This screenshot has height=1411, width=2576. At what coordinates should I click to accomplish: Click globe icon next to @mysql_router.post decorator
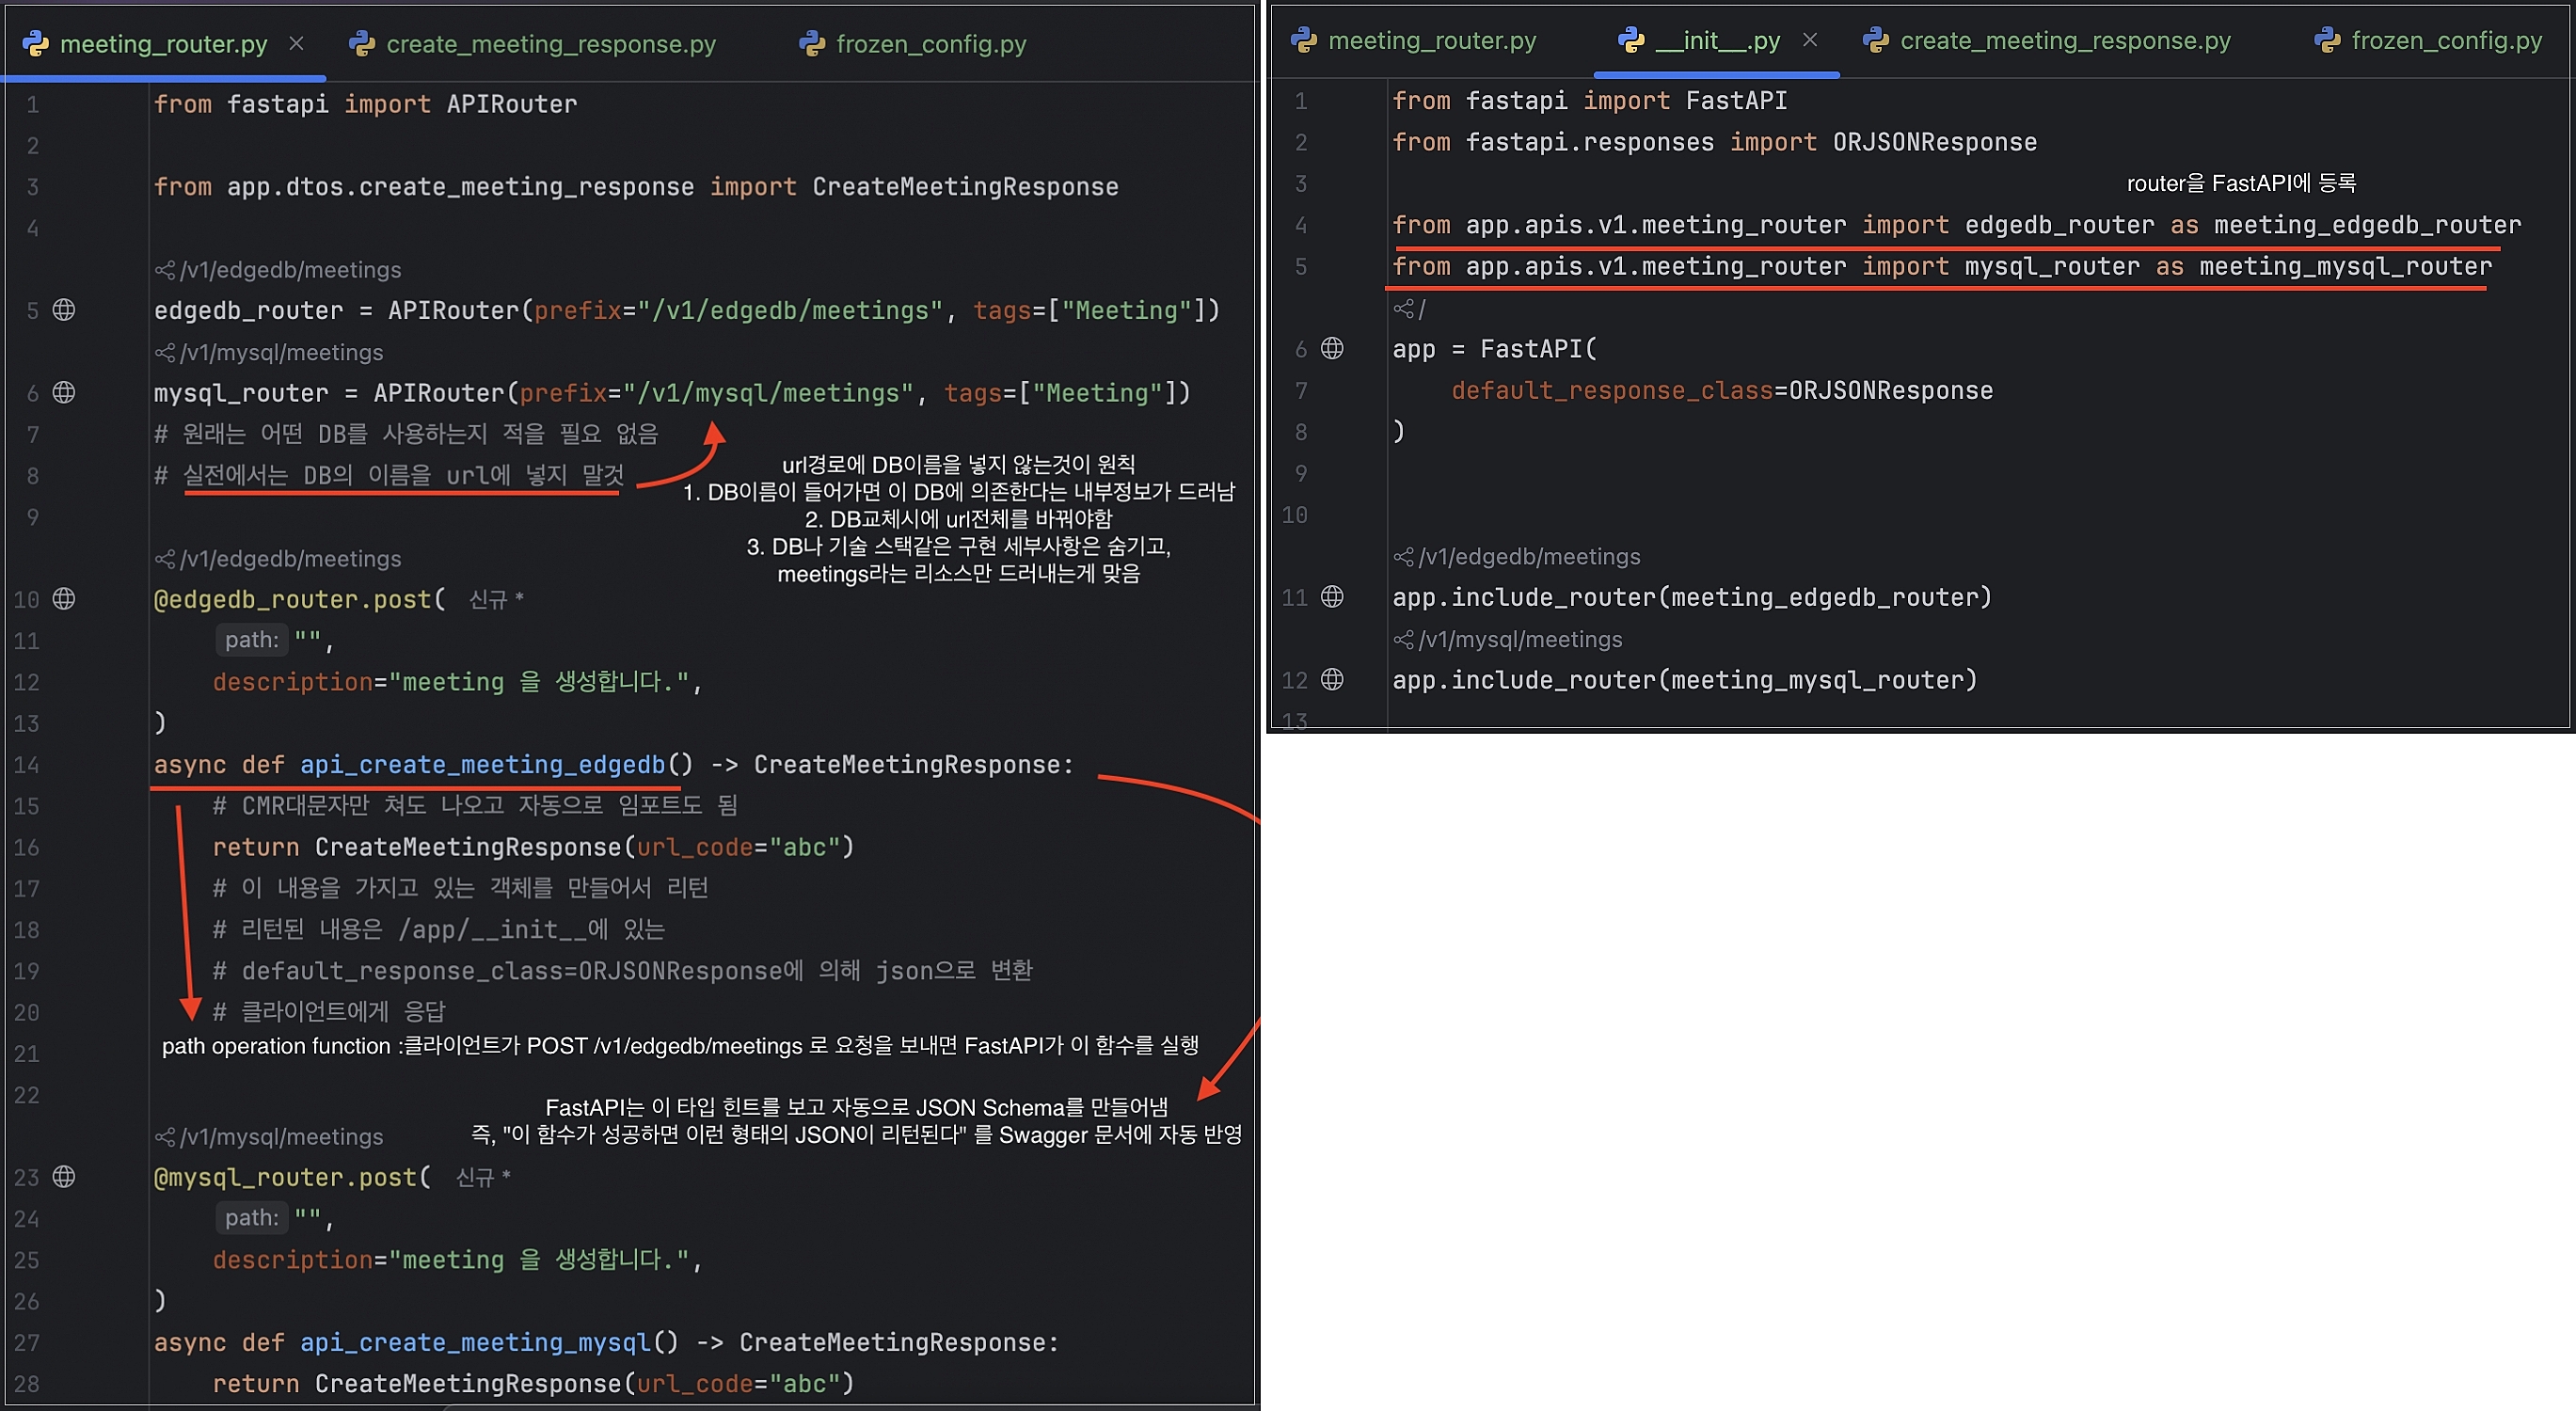click(x=64, y=1177)
